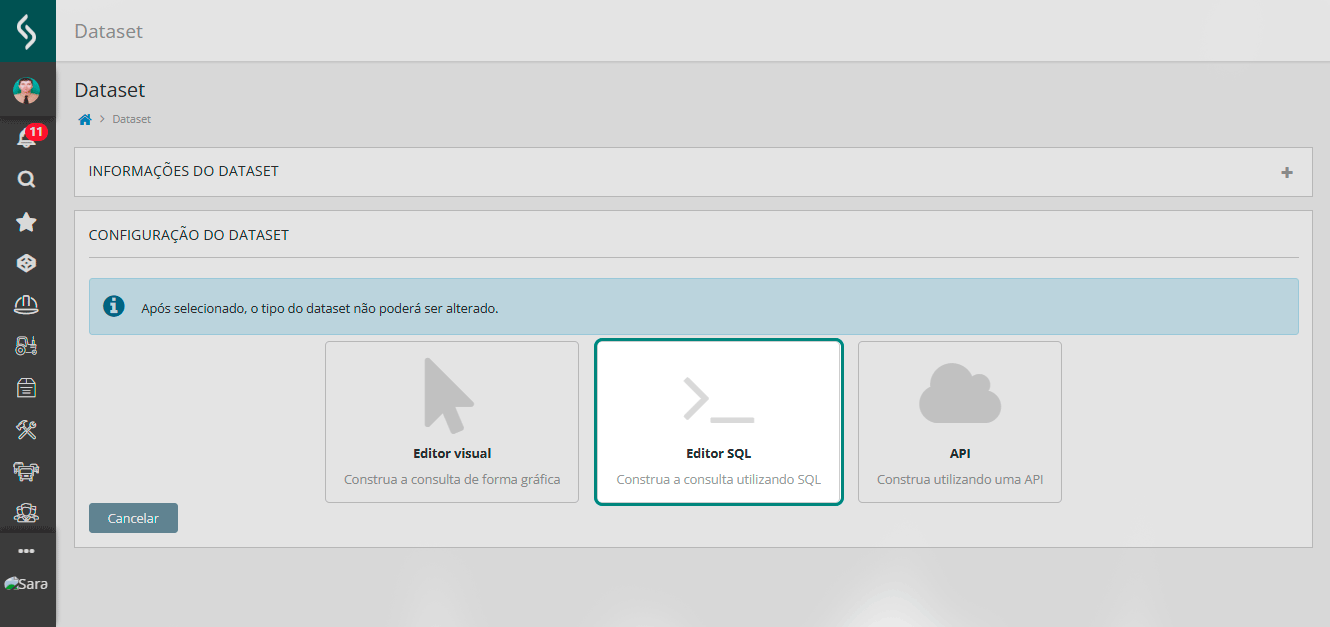Open the box inventory module in sidebar
The image size is (1330, 627).
(27, 388)
